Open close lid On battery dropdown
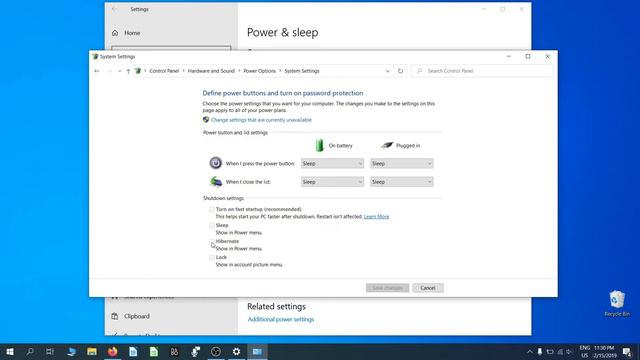Viewport: 640px width, 360px height. pyautogui.click(x=332, y=182)
